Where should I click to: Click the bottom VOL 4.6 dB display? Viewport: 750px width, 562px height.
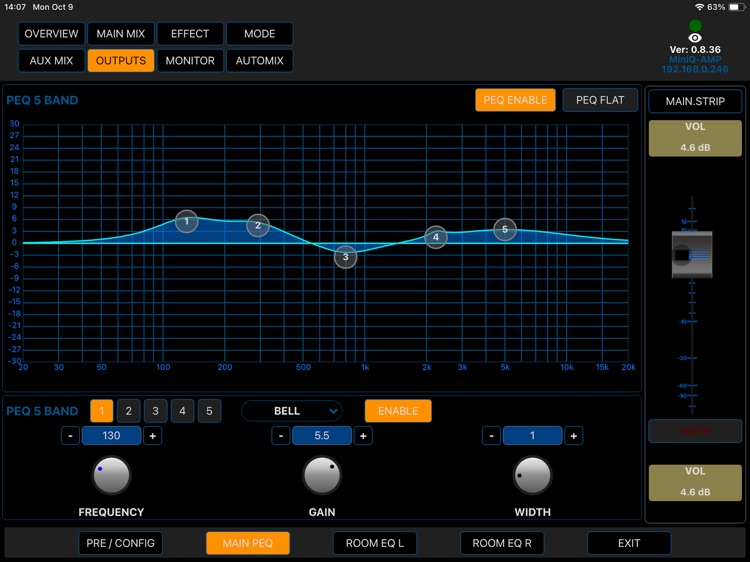(695, 483)
